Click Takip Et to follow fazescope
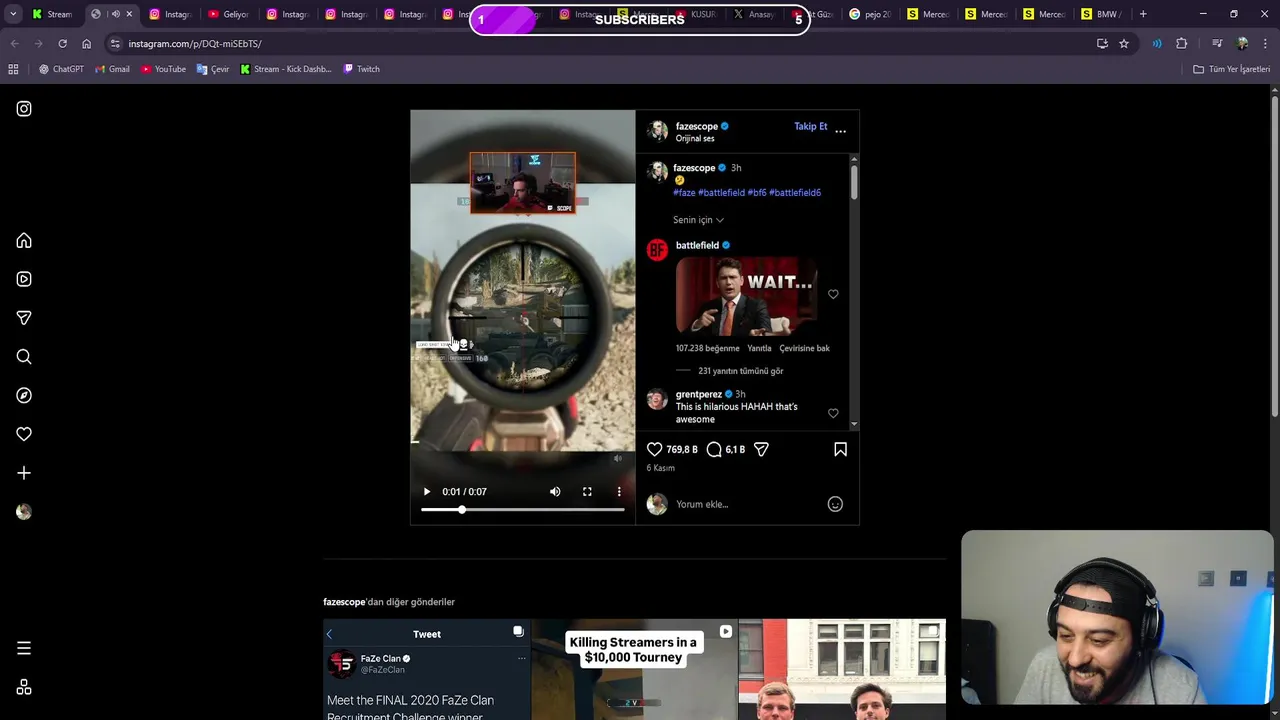 810,126
